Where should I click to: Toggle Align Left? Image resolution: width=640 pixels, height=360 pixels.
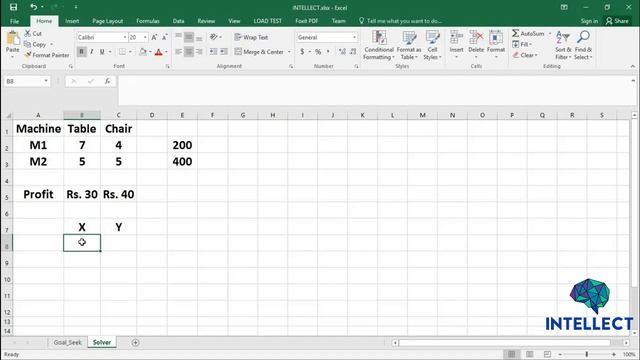tap(178, 52)
